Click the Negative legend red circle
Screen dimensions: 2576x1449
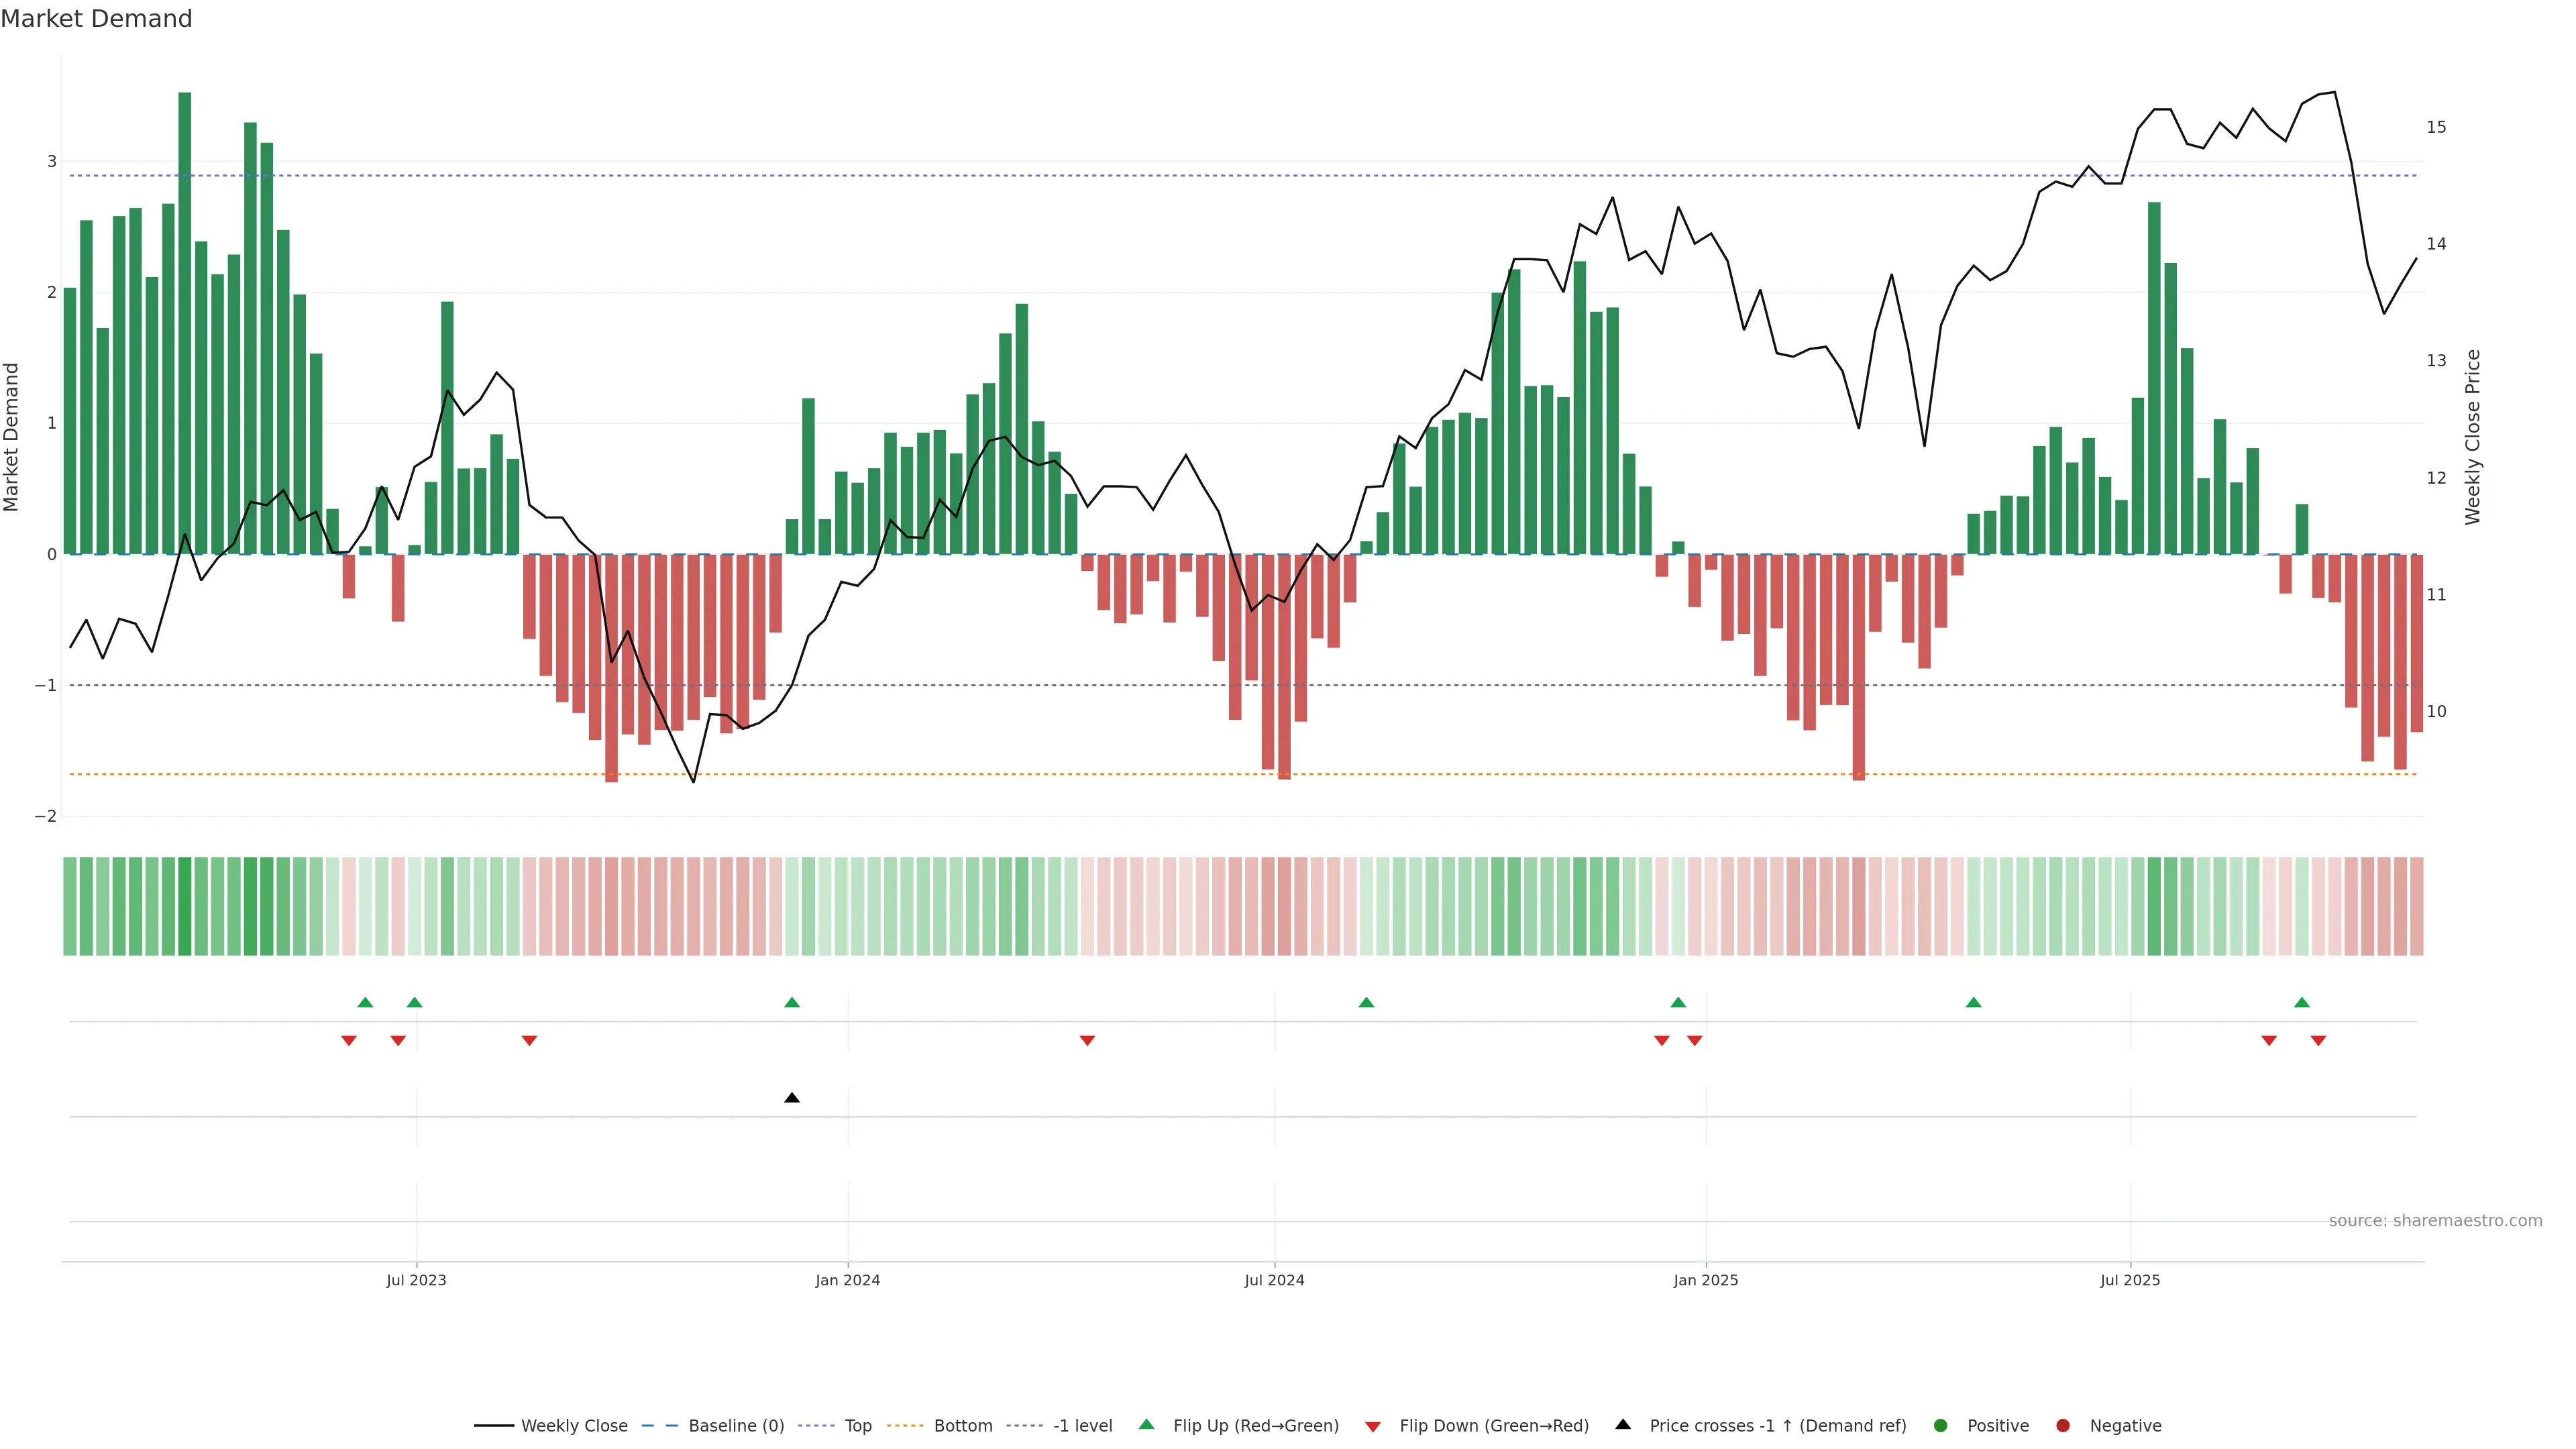pyautogui.click(x=2063, y=1425)
